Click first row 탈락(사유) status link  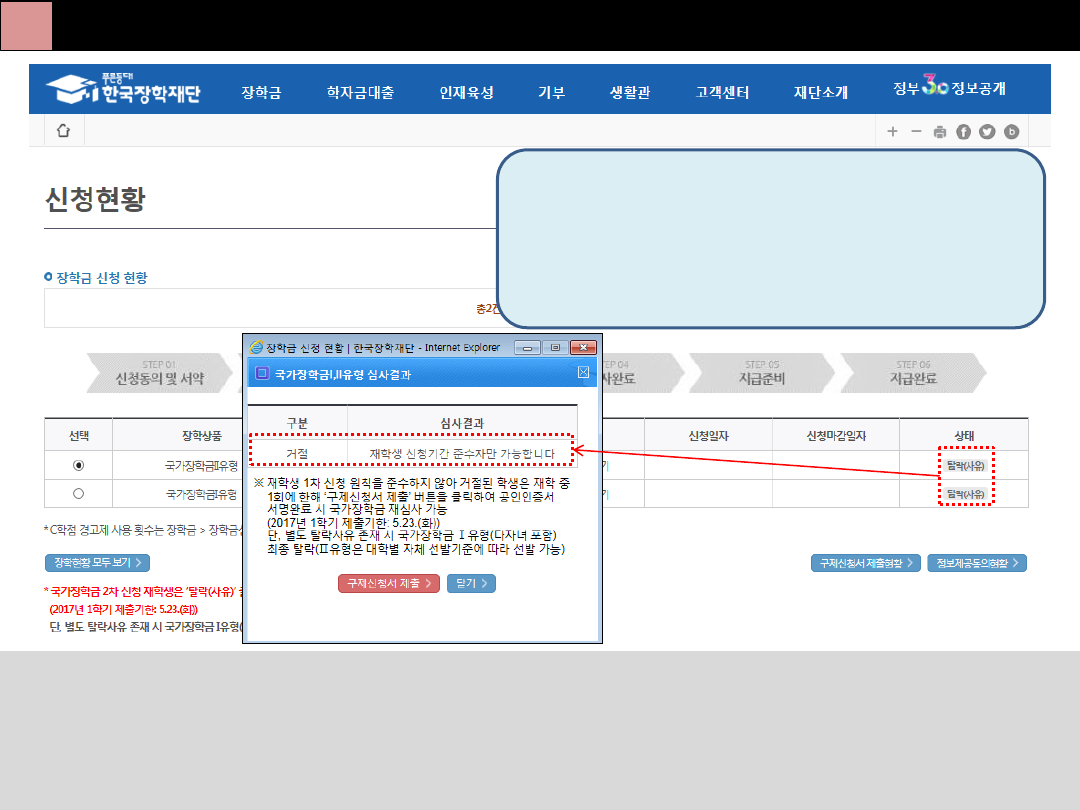(x=966, y=465)
